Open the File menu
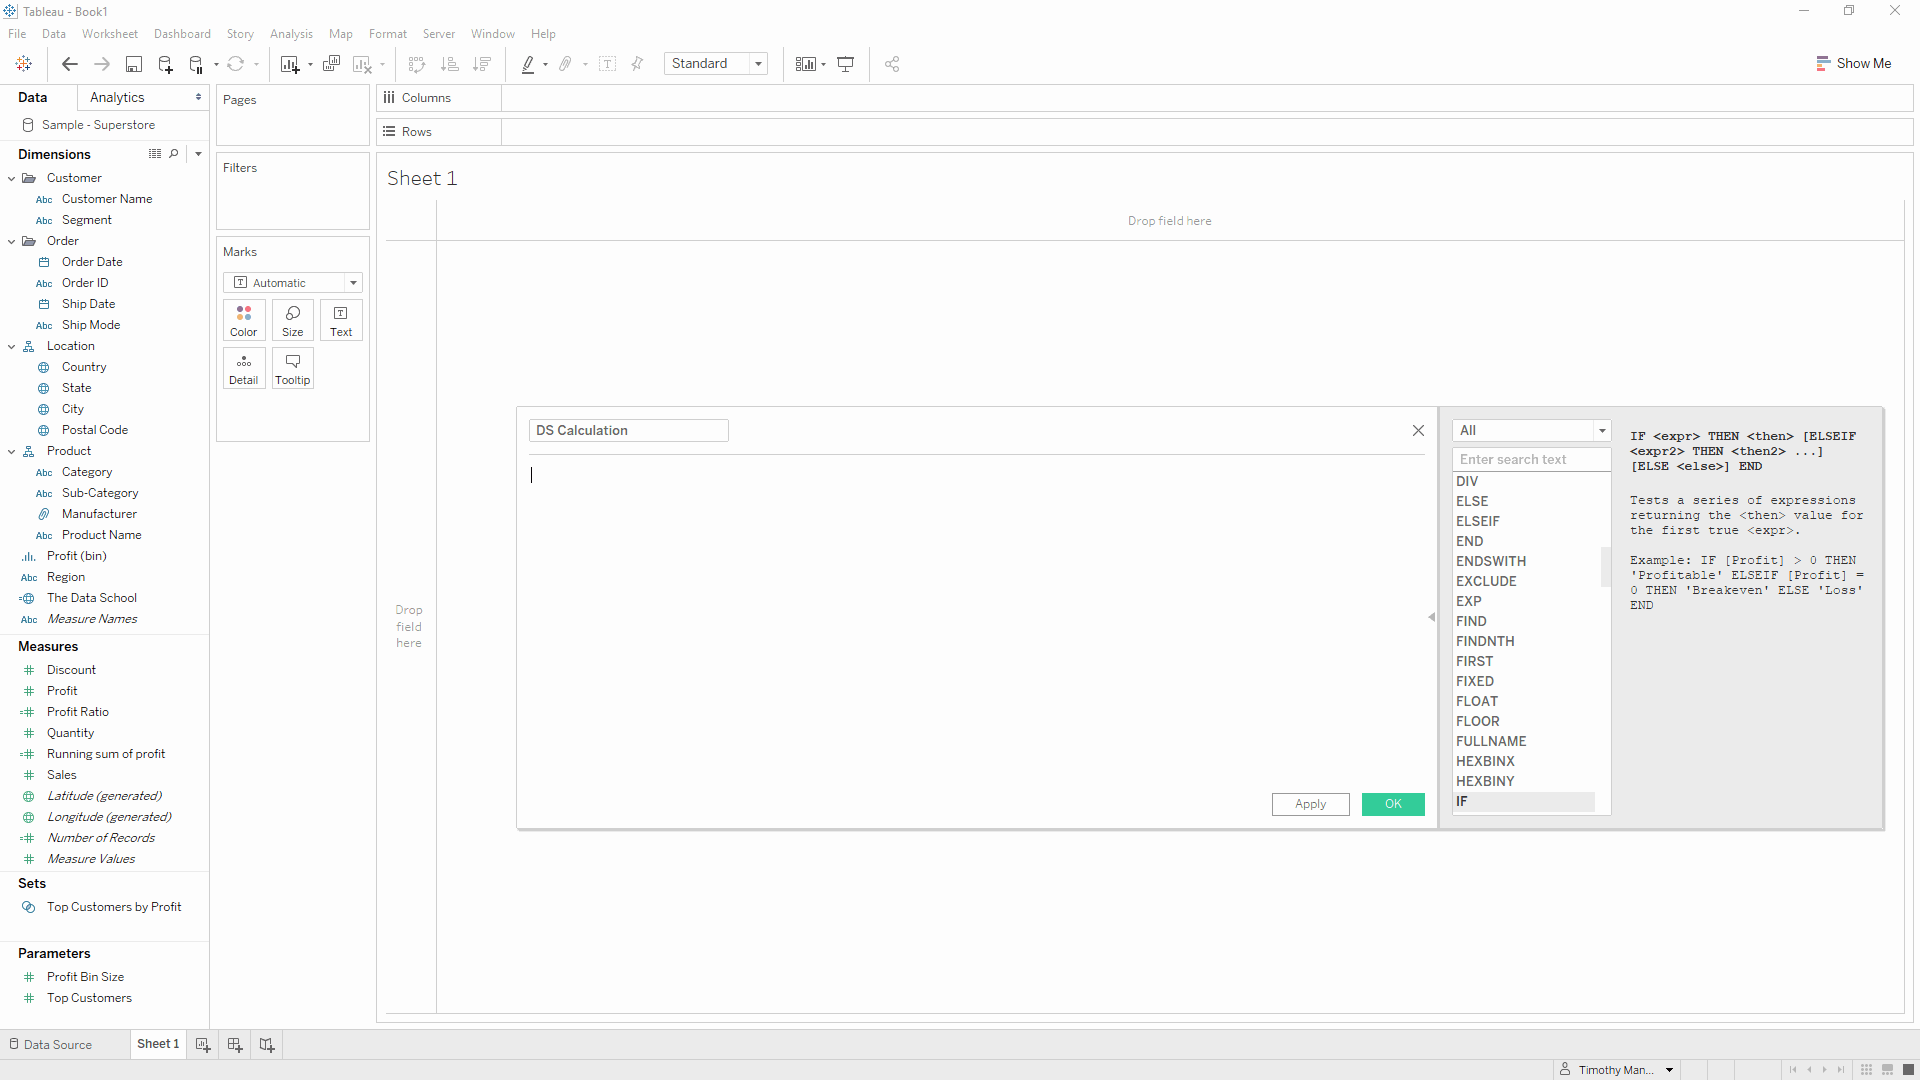Screen dimensions: 1920x1080 coord(17,34)
